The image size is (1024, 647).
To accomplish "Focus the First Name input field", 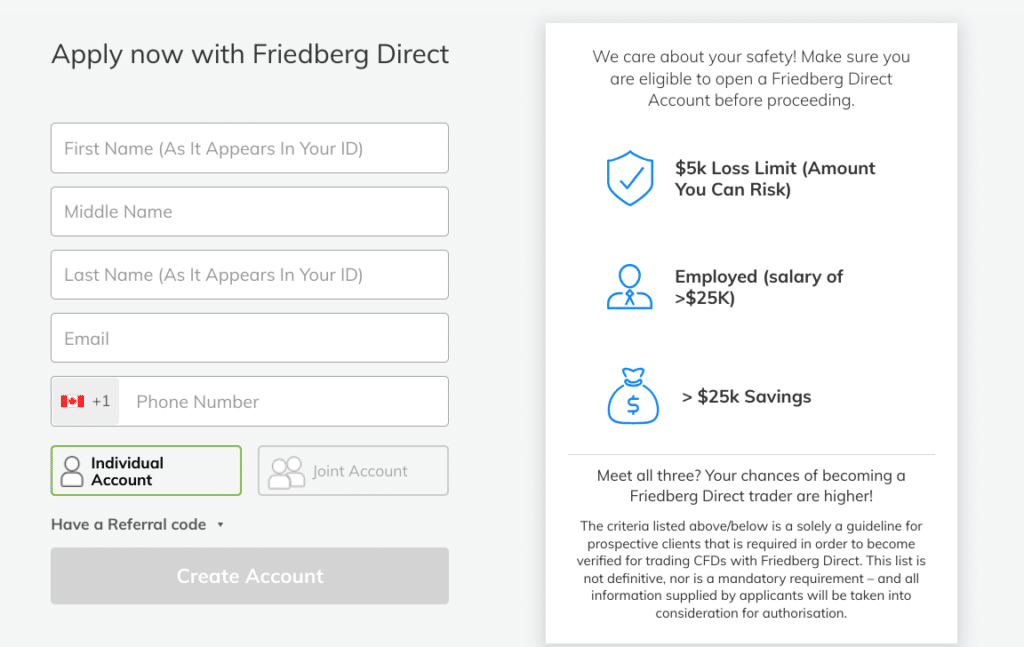I will (x=249, y=148).
